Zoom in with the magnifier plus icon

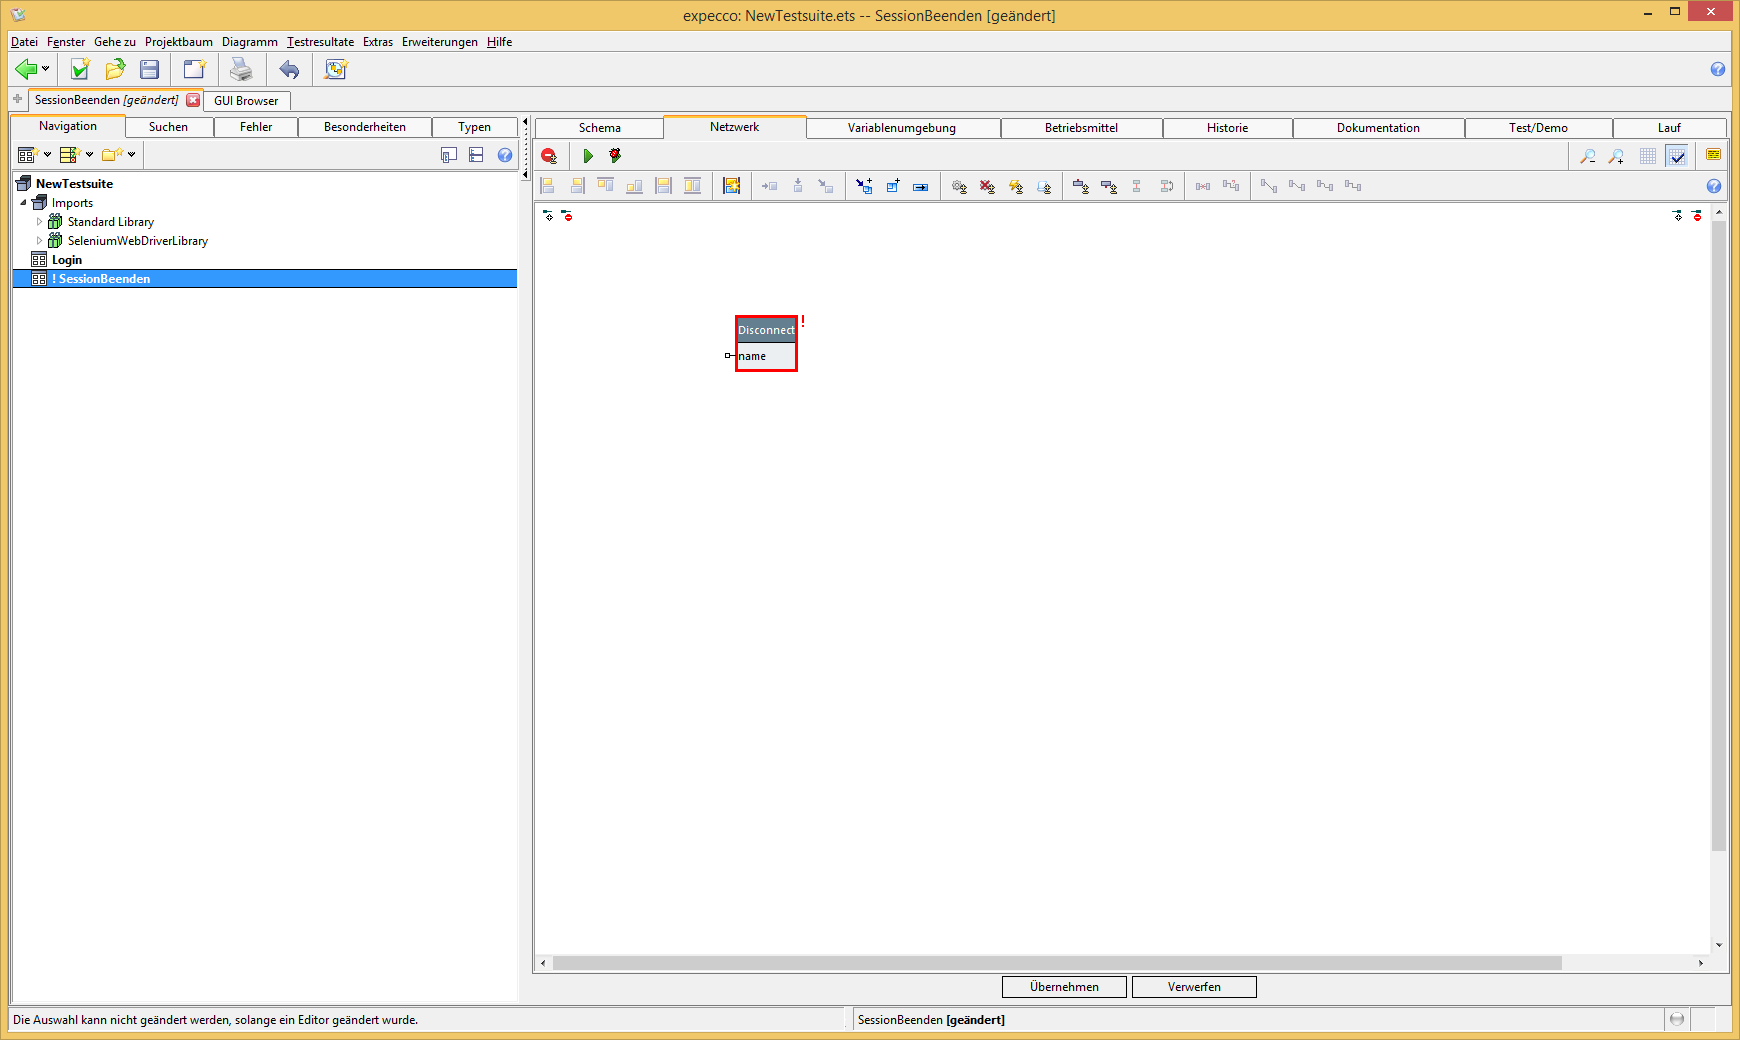(x=1616, y=156)
